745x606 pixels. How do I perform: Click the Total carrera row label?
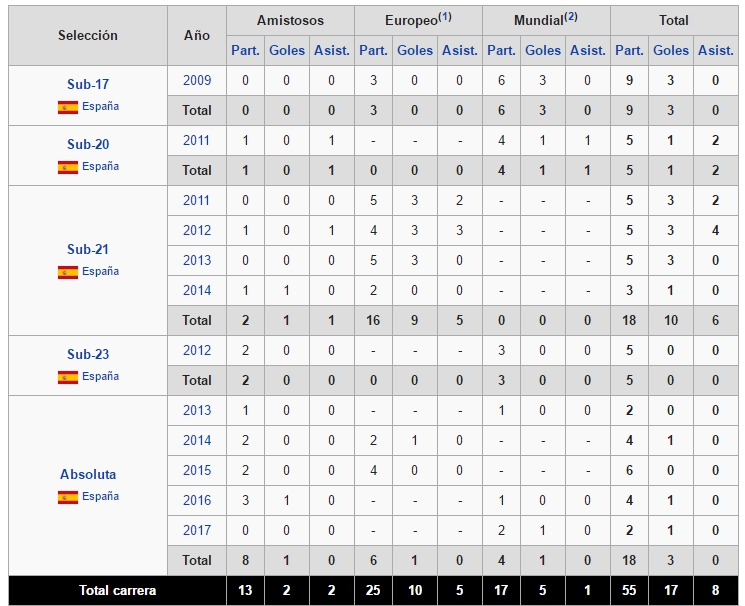pyautogui.click(x=118, y=591)
